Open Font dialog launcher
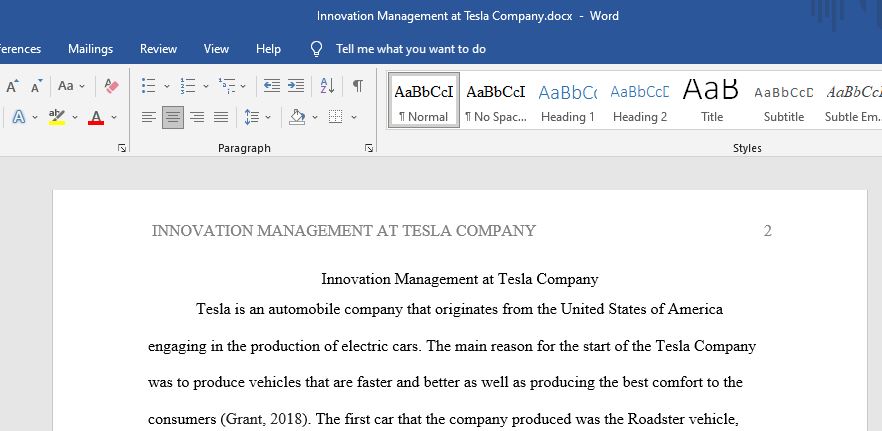 122,148
